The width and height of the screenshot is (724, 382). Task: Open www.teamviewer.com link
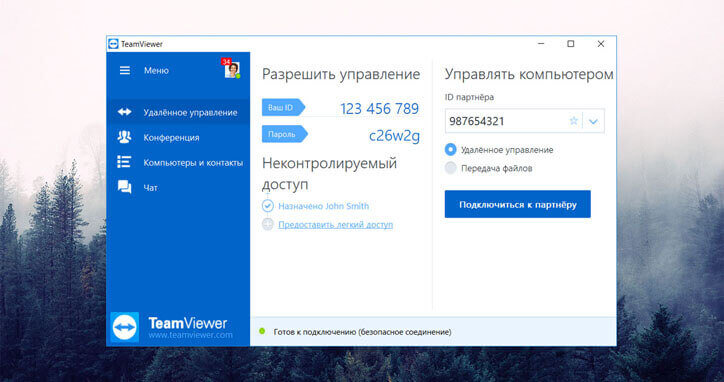pos(190,335)
